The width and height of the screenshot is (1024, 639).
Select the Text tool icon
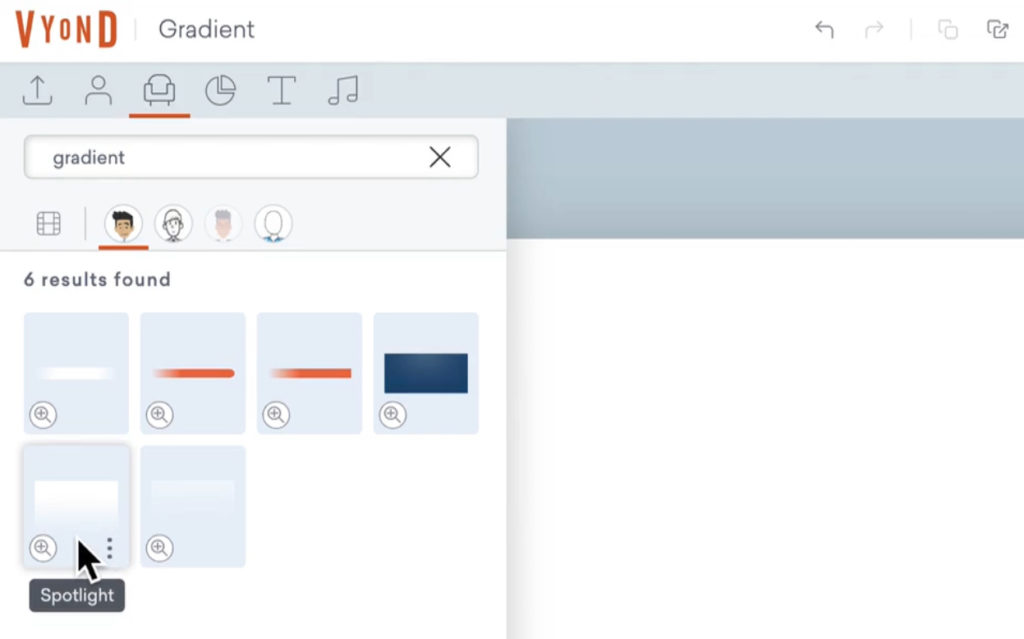click(x=281, y=90)
